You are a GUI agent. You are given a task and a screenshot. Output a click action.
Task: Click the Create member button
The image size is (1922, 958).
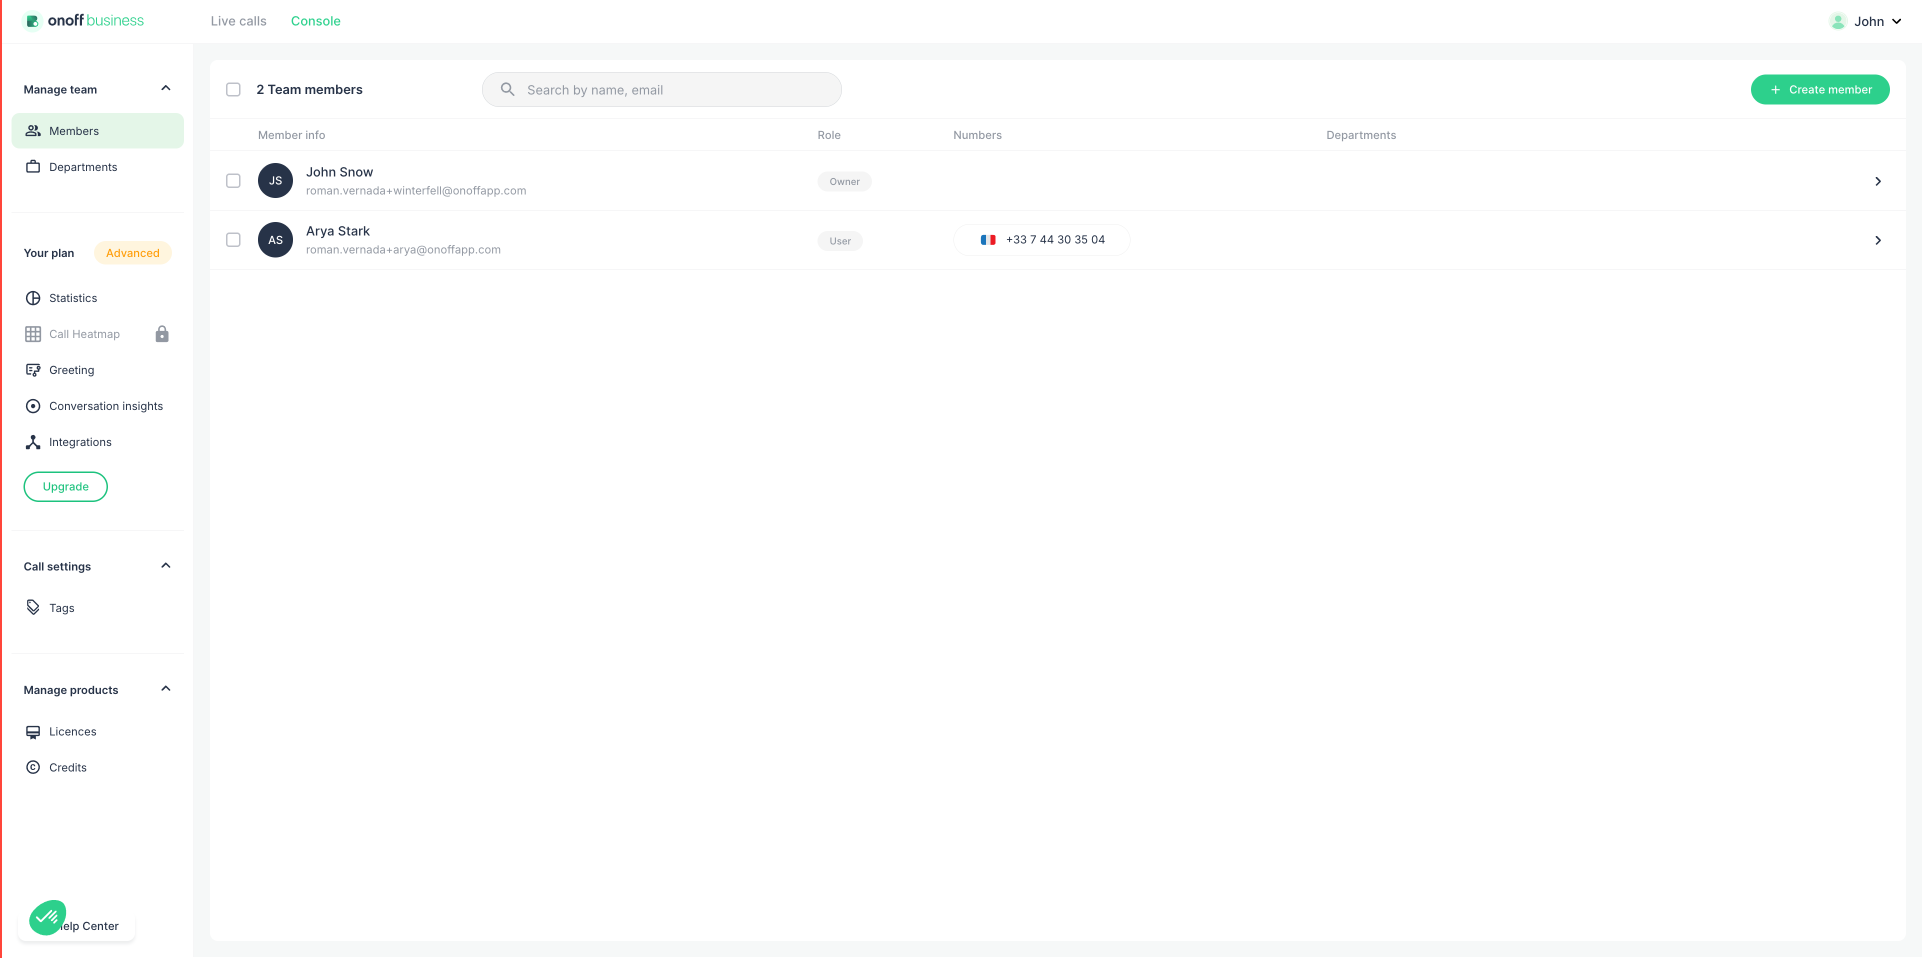[1820, 90]
